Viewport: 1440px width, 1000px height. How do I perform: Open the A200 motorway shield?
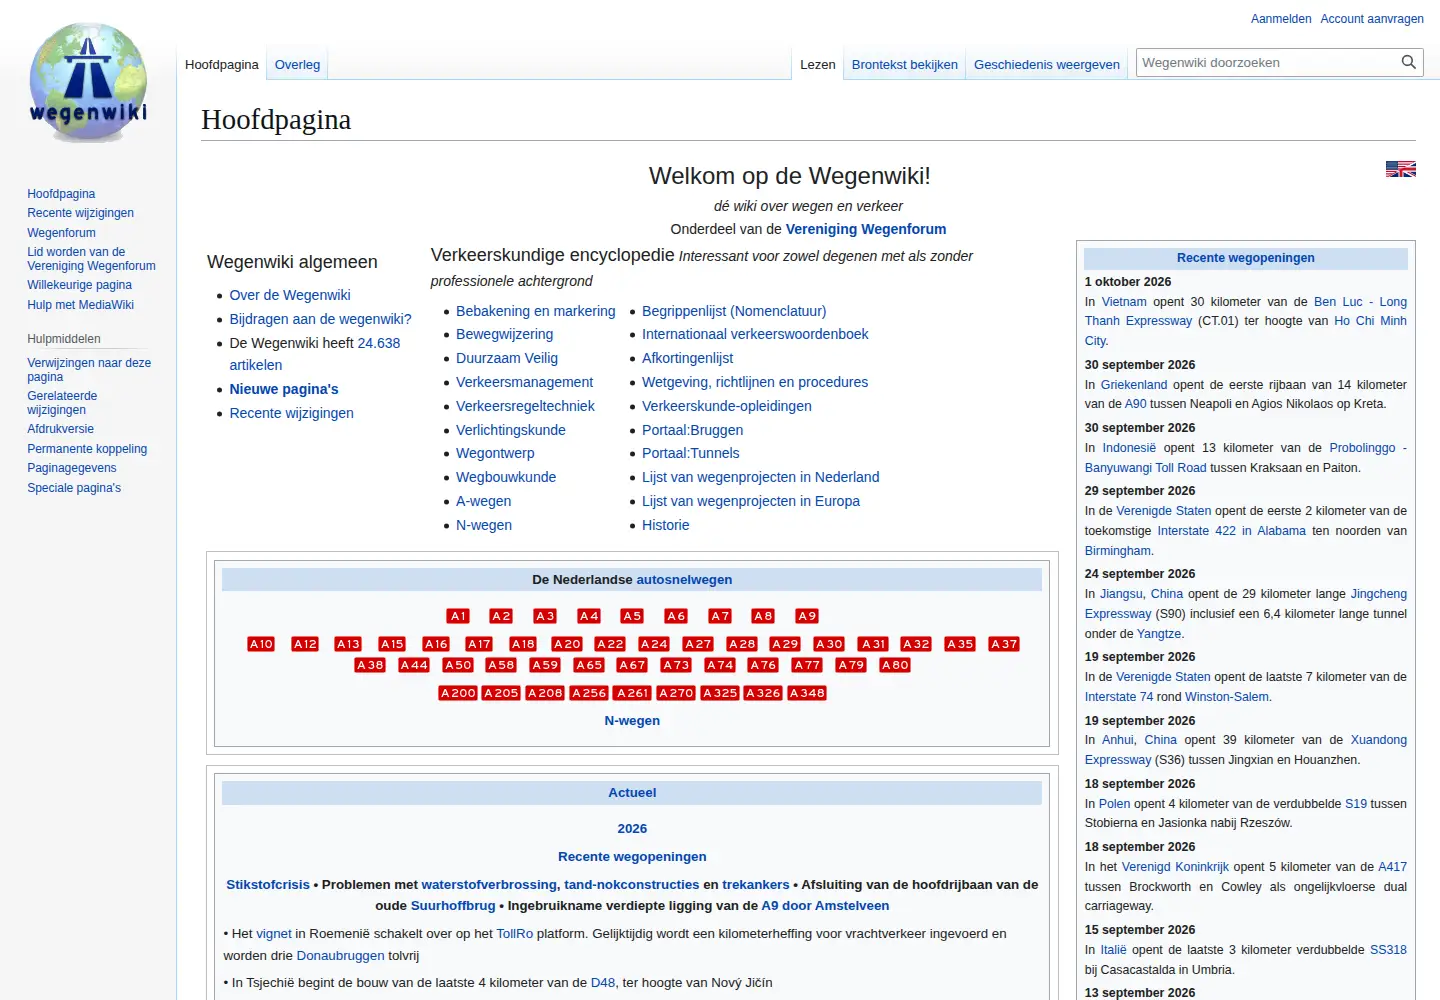458,693
